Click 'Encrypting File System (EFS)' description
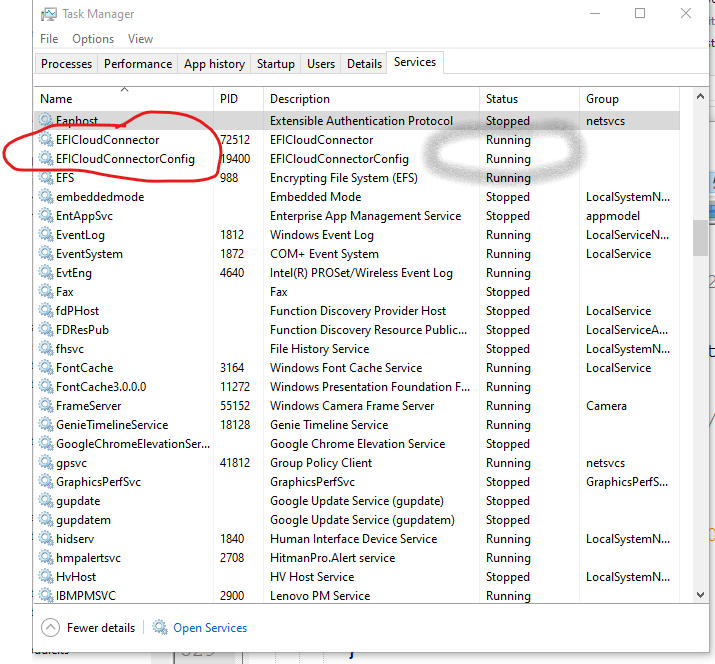 (344, 178)
